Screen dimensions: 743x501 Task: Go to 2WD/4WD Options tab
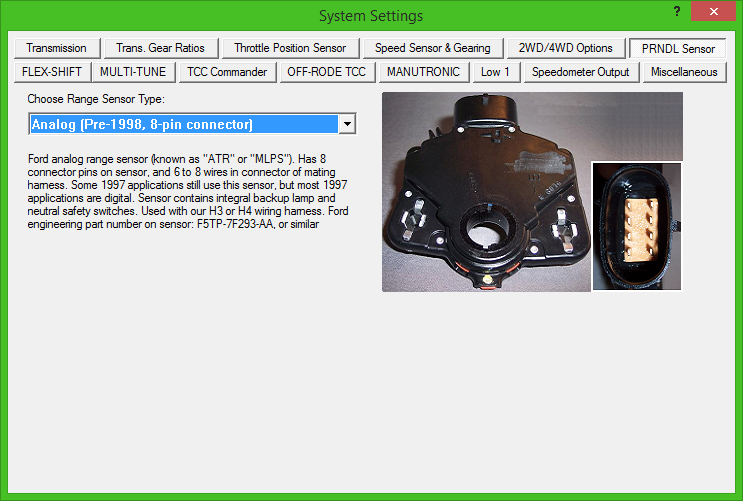coord(566,48)
